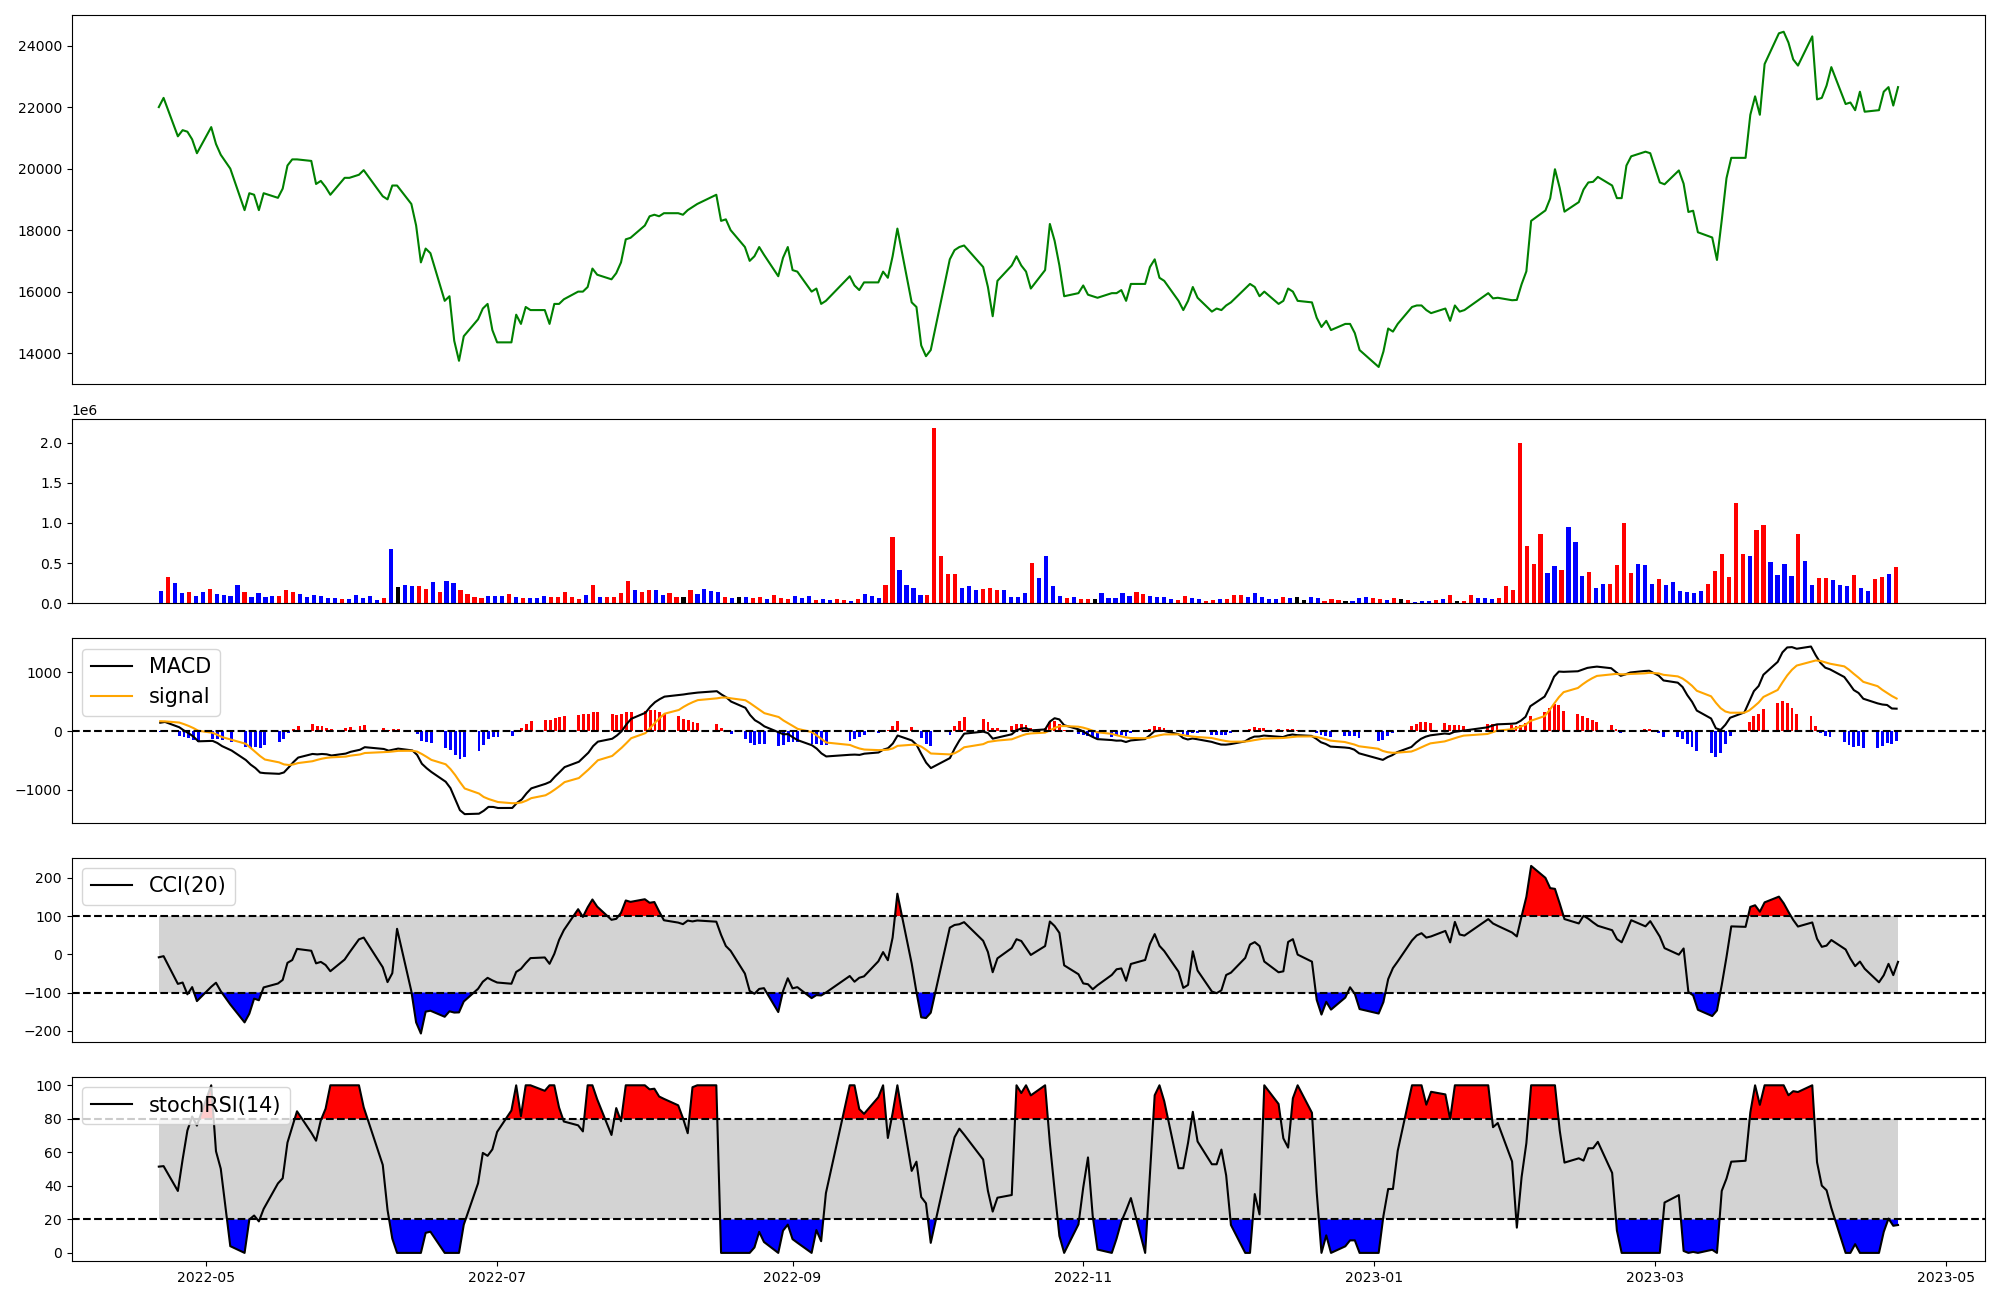Viewport: 2000px width, 1300px height.
Task: Click the 14000 price axis label
Action: (x=39, y=354)
